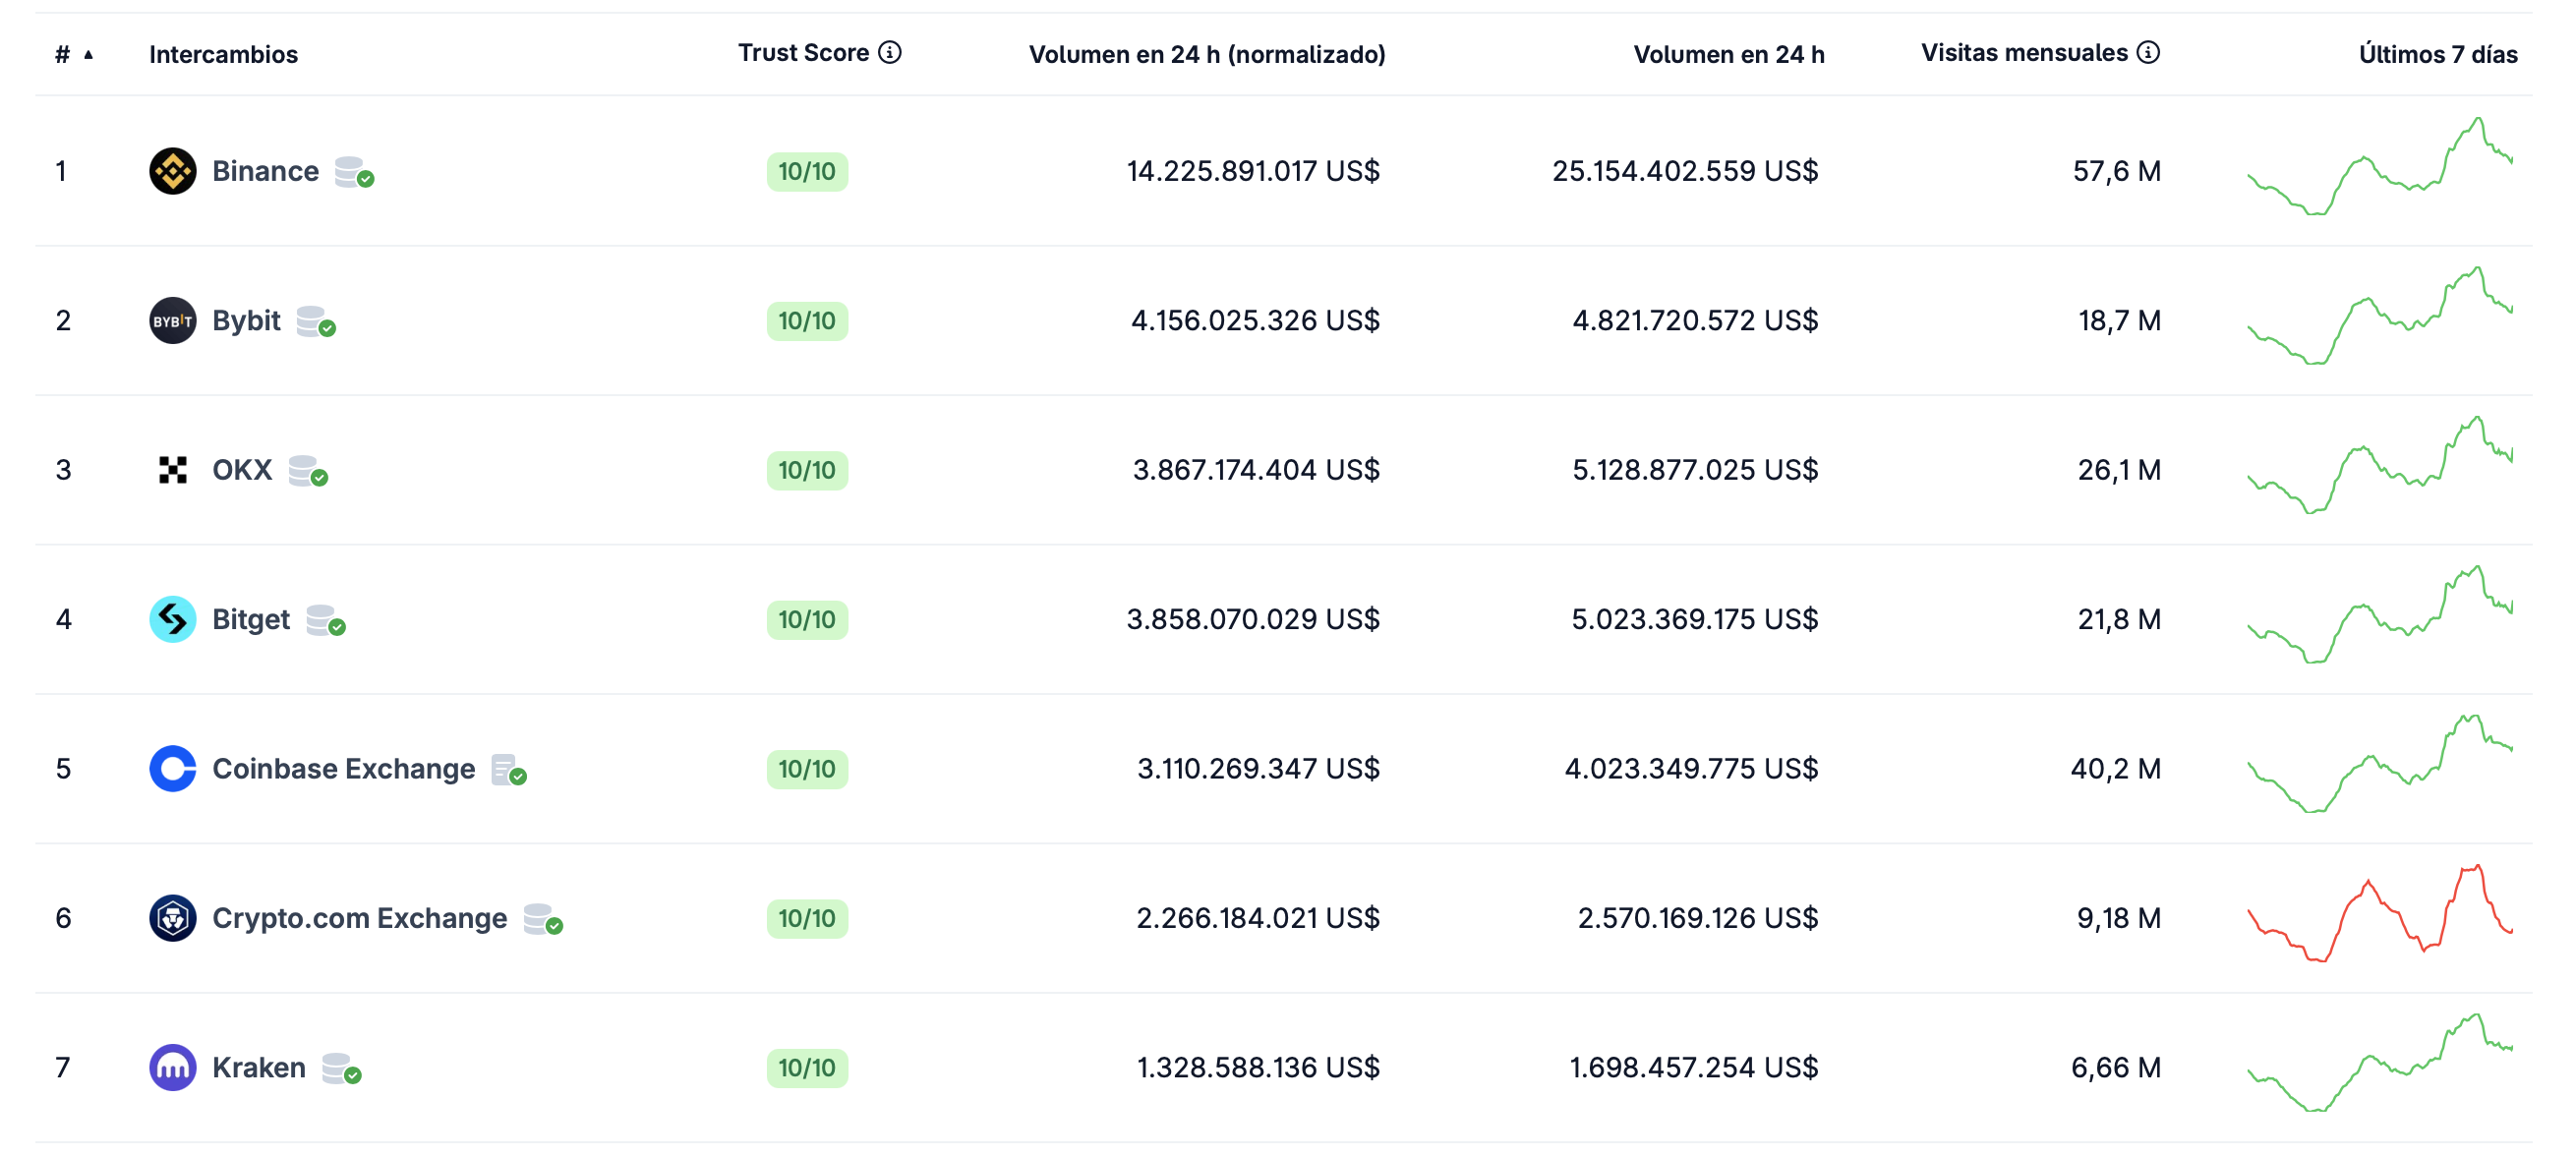2576x1156 pixels.
Task: Click the Binance logo icon
Action: click(172, 171)
